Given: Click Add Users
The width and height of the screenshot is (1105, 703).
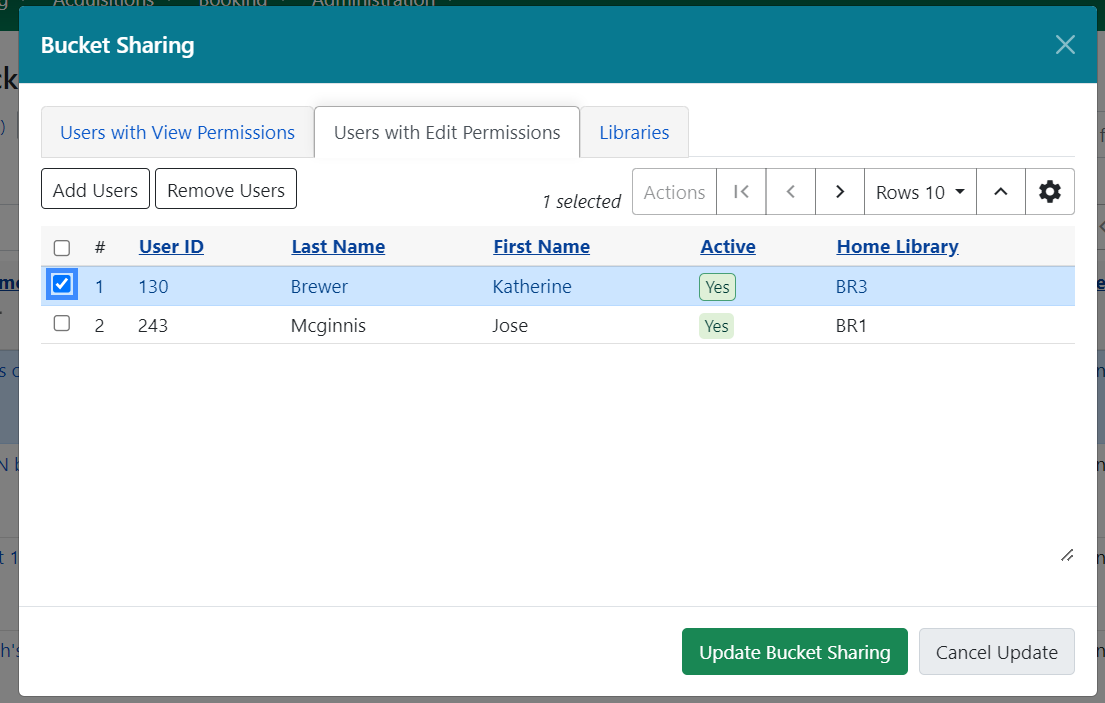Looking at the screenshot, I should pyautogui.click(x=95, y=188).
